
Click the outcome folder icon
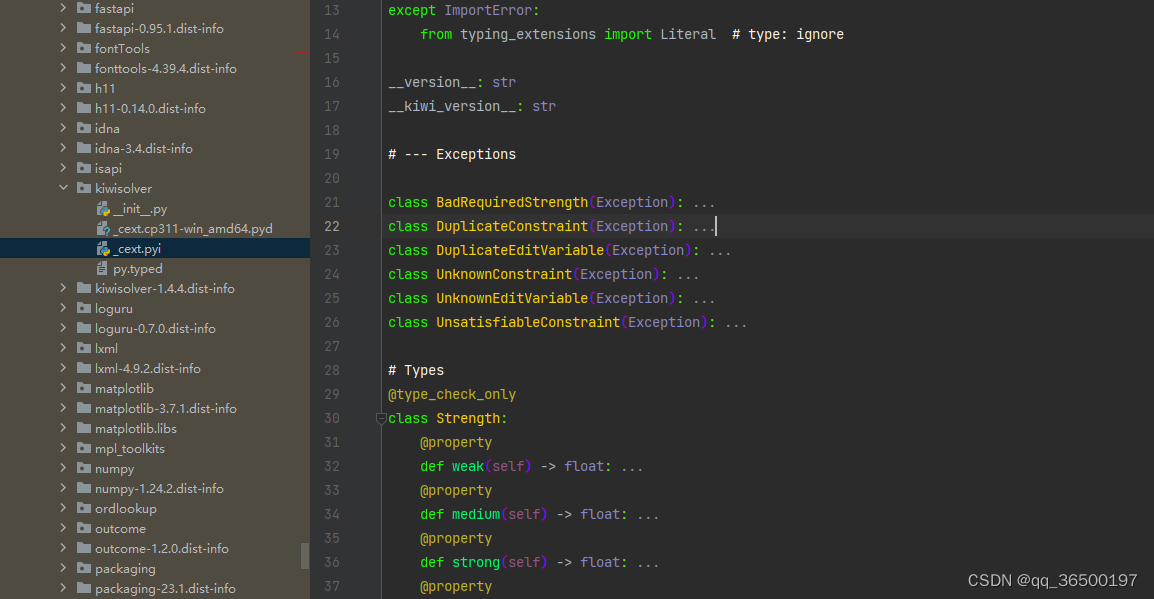tap(84, 528)
